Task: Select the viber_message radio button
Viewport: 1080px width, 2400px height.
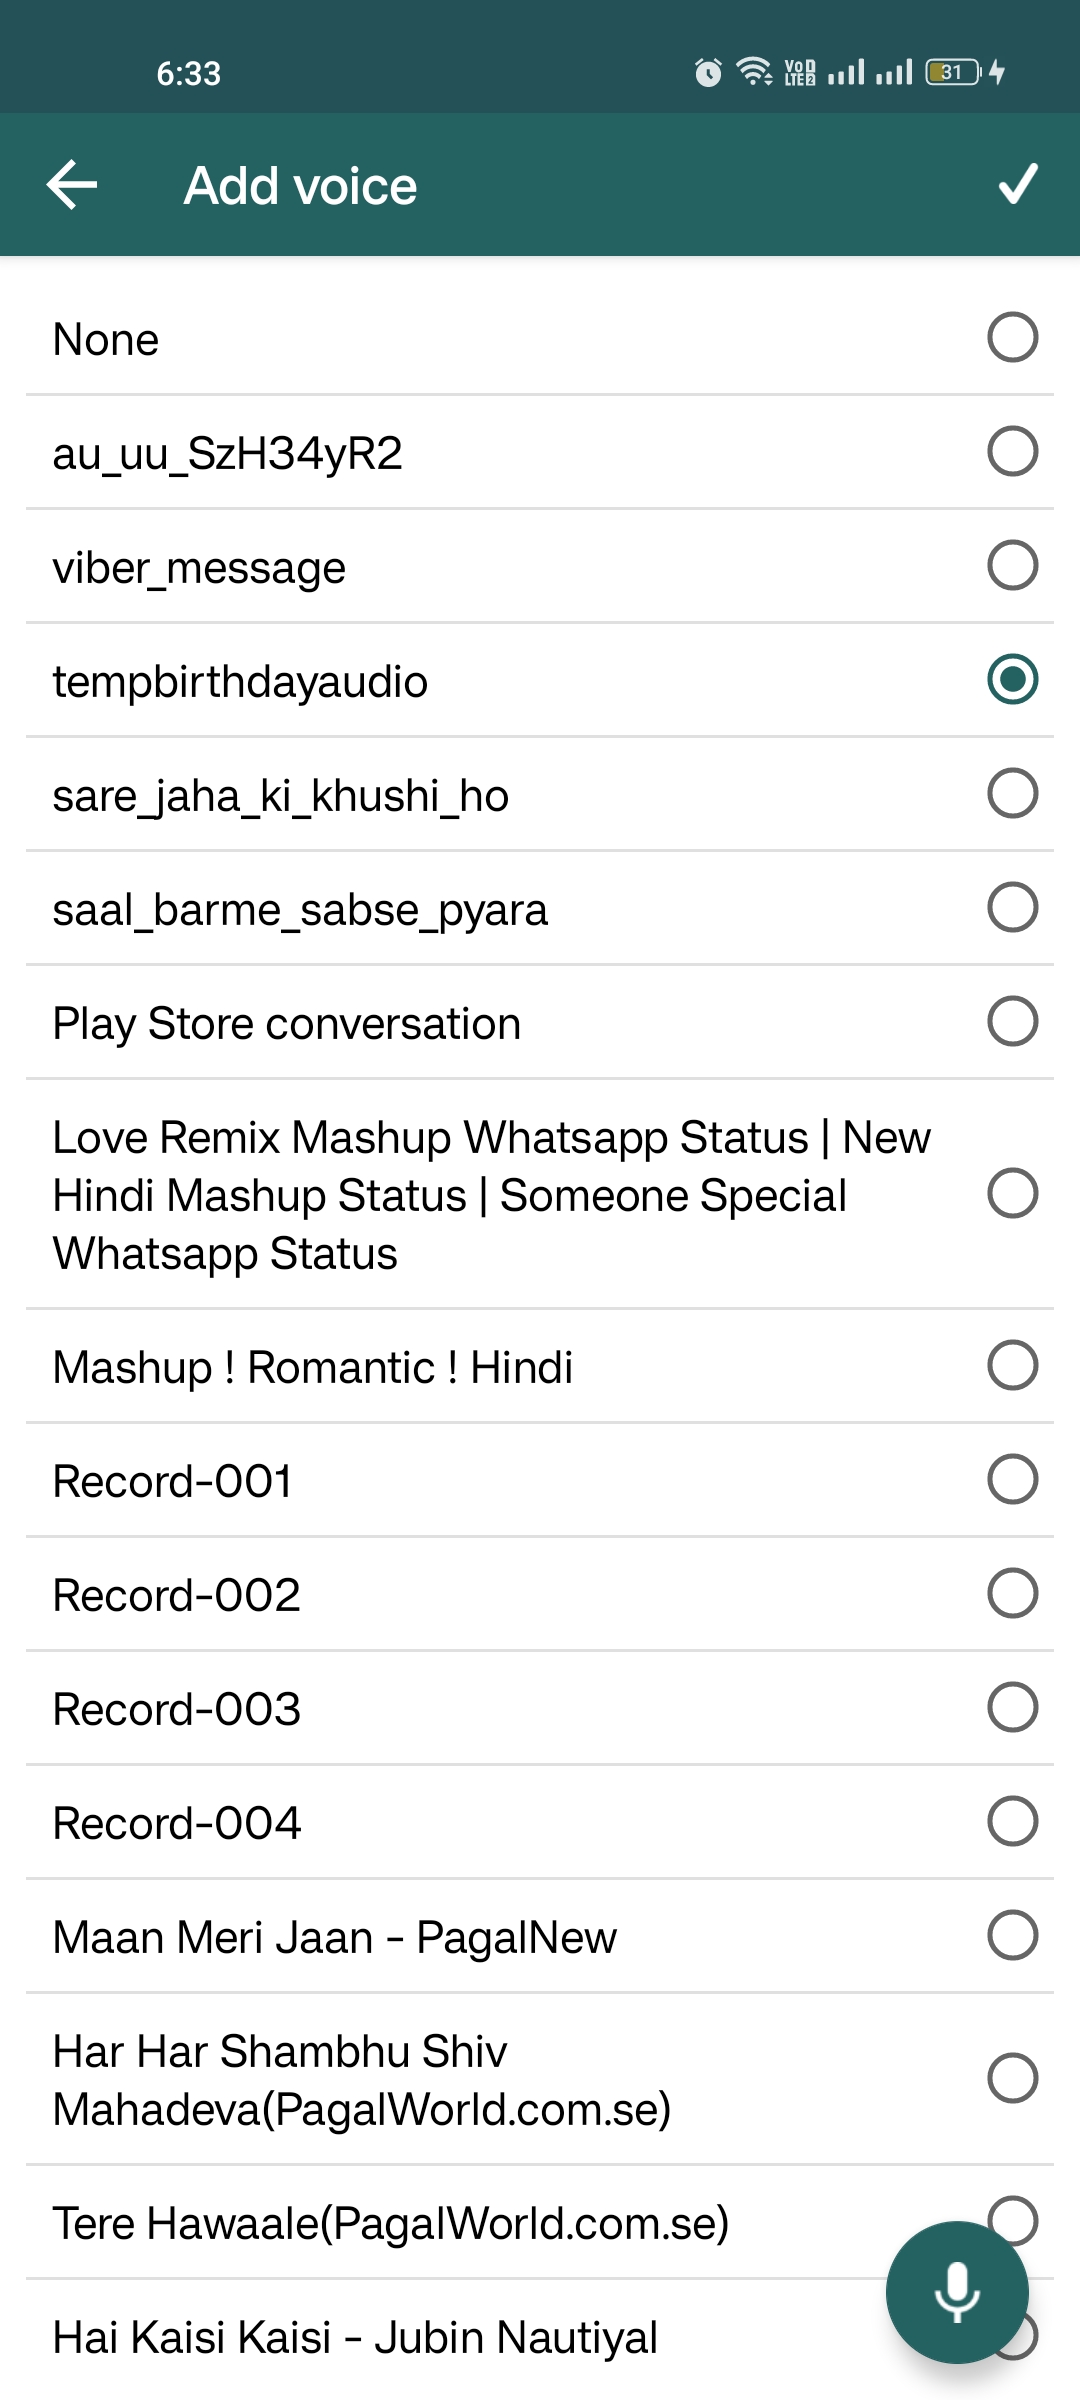Action: click(1012, 566)
